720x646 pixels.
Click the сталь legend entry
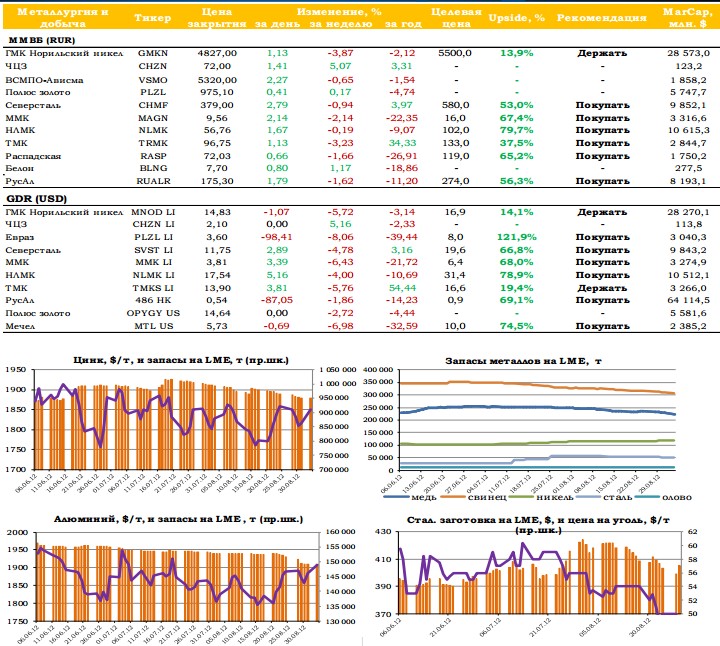[x=604, y=497]
